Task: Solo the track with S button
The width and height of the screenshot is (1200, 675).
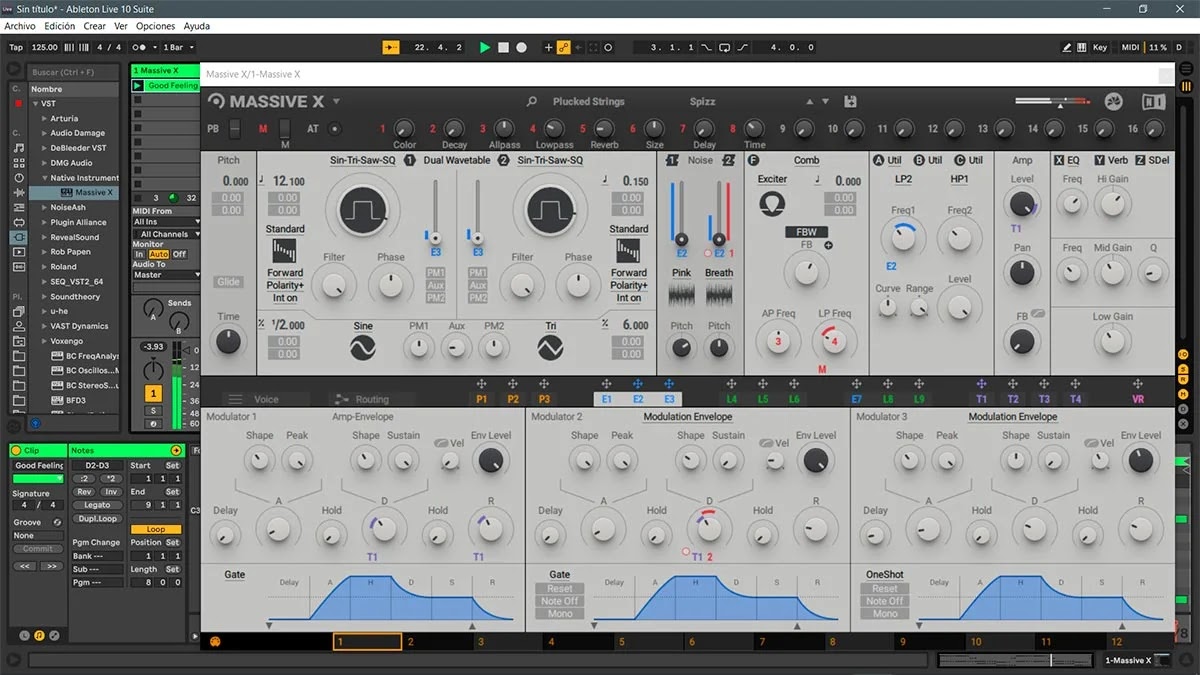Action: [153, 410]
